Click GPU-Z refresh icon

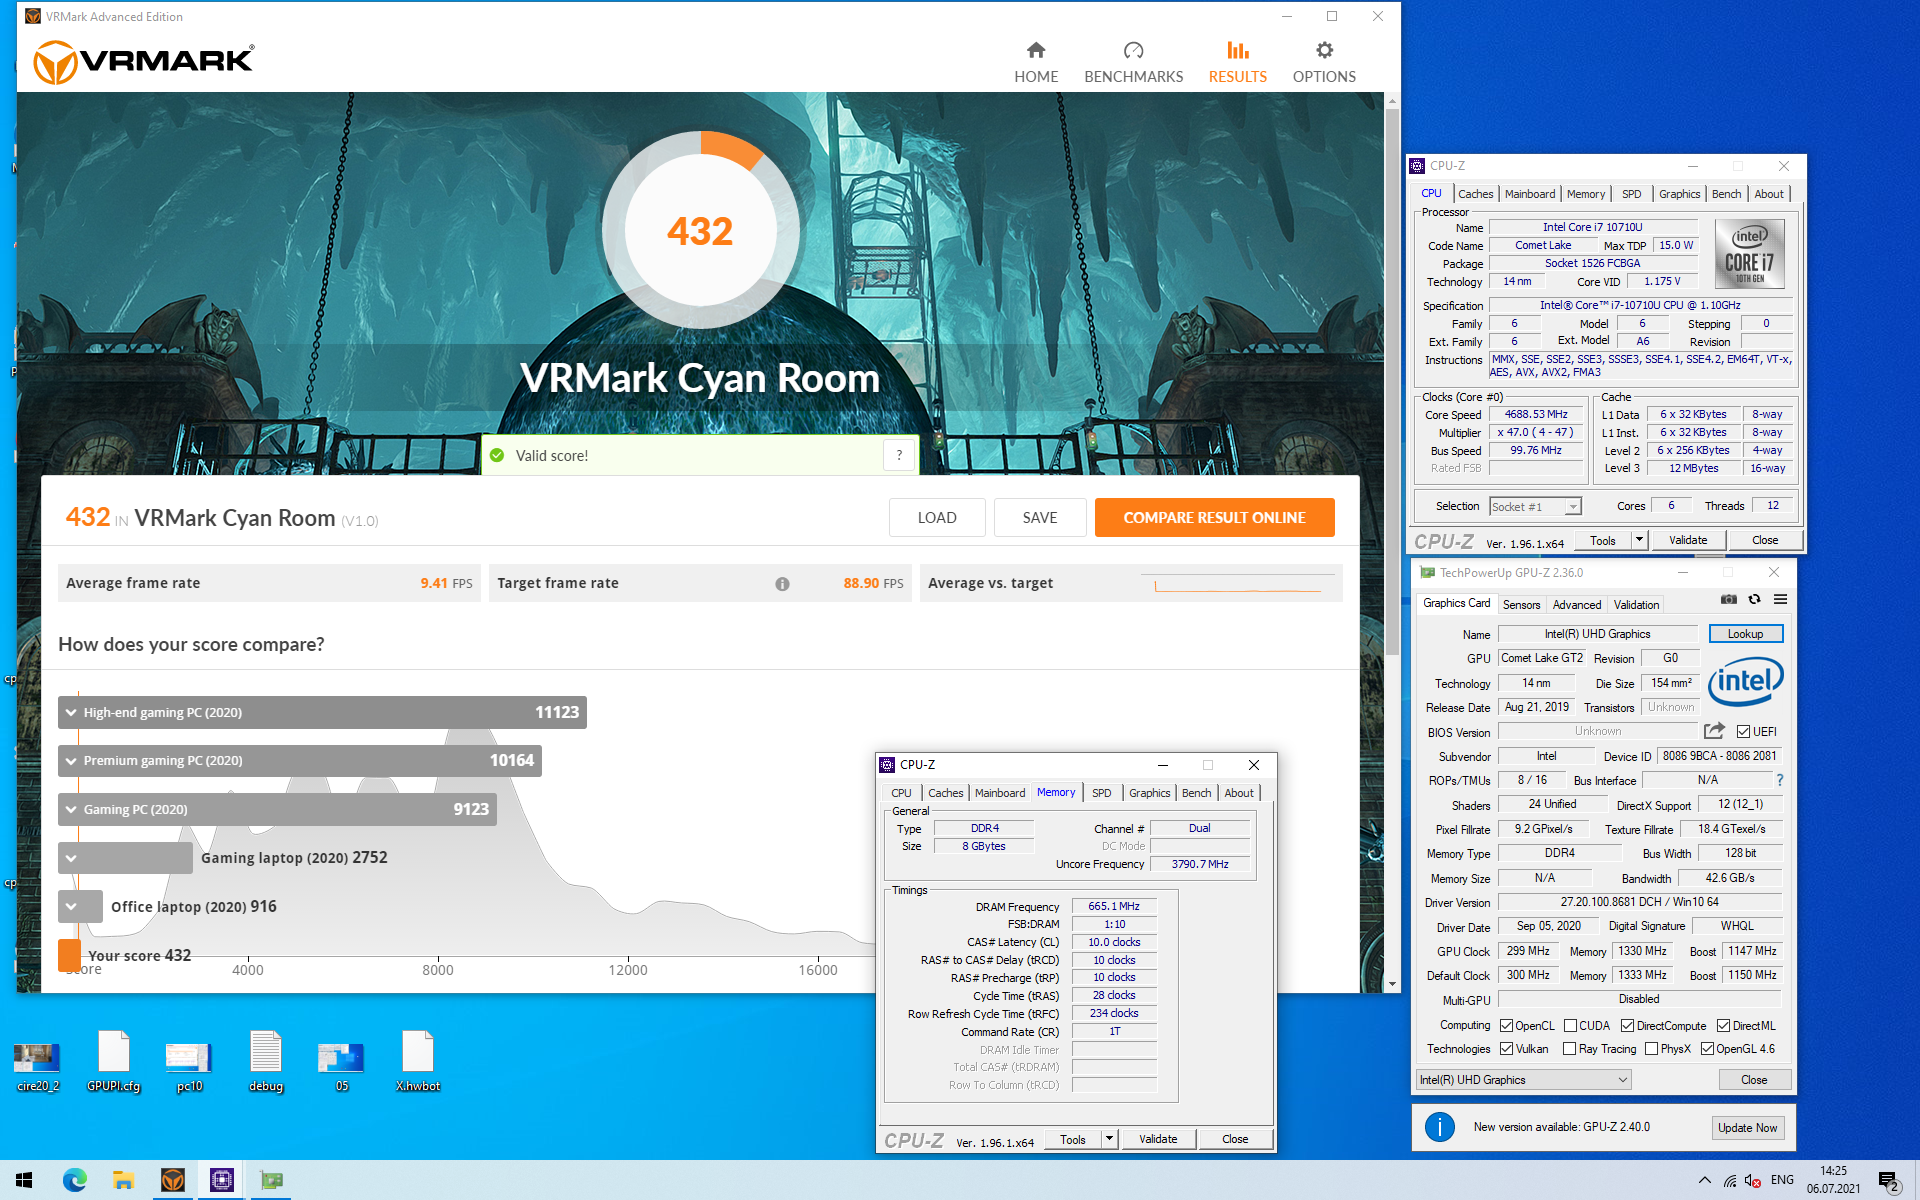point(1754,600)
